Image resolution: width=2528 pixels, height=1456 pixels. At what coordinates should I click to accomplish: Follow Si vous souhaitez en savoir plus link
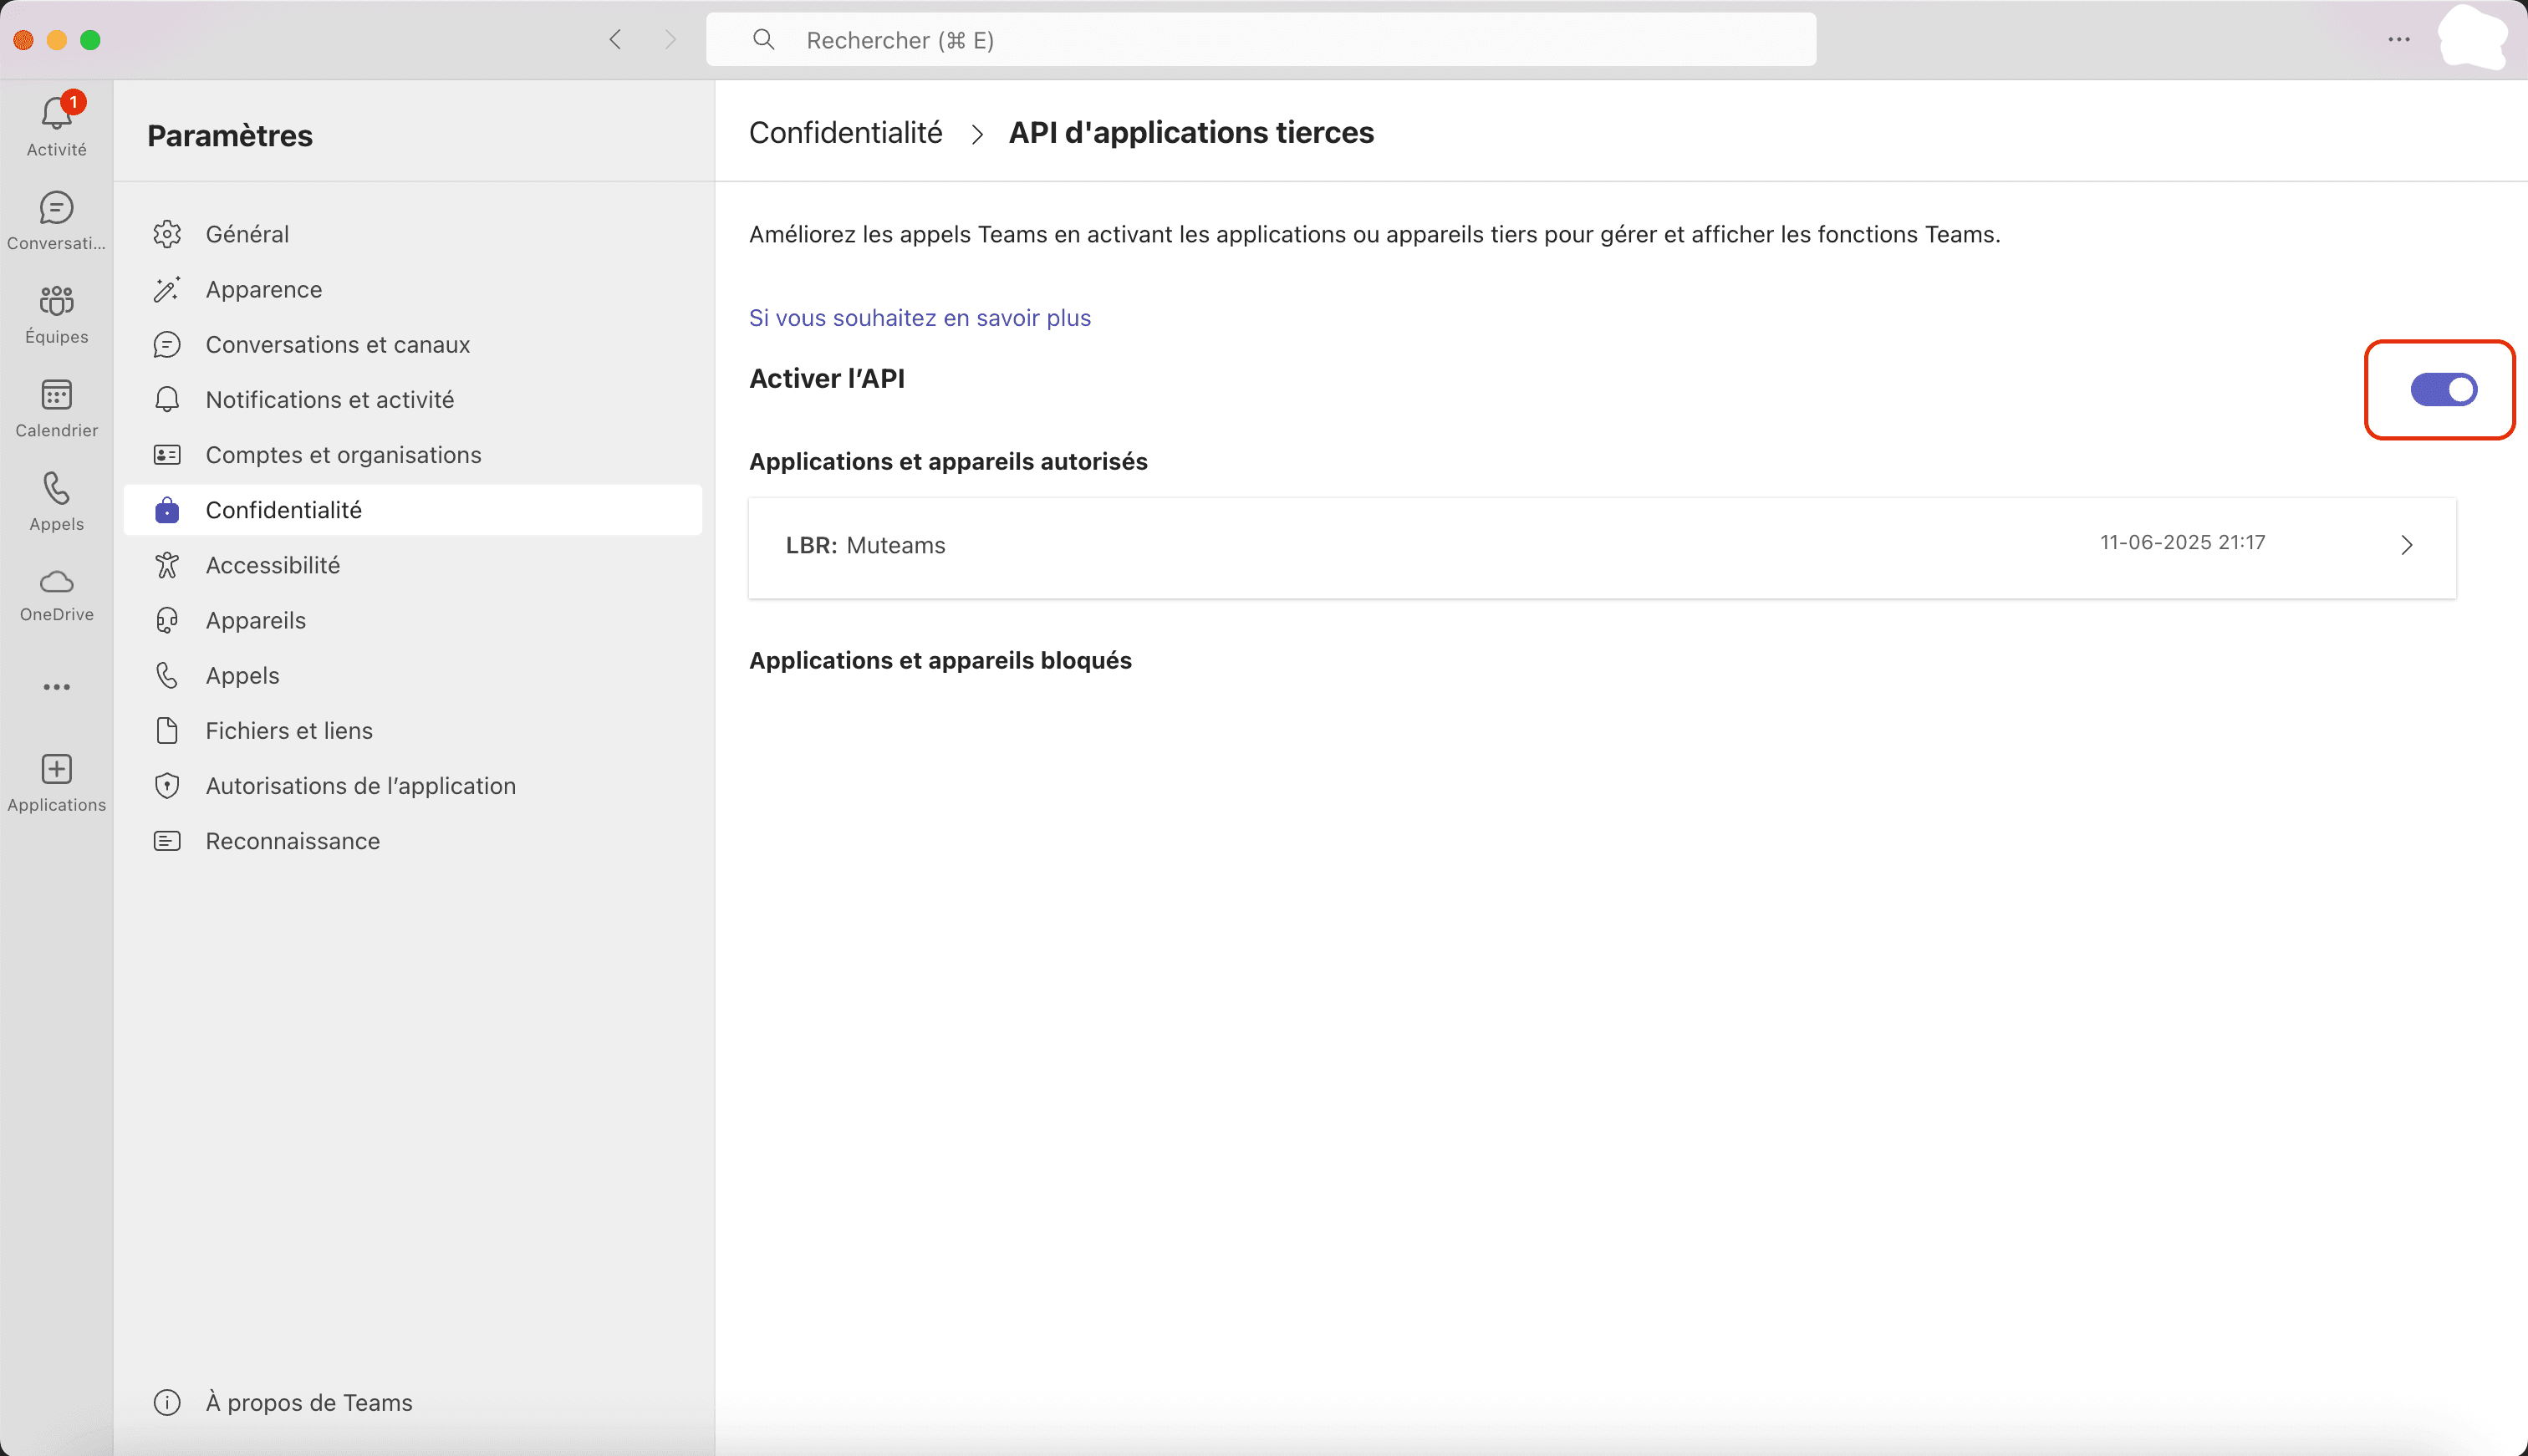coord(920,318)
